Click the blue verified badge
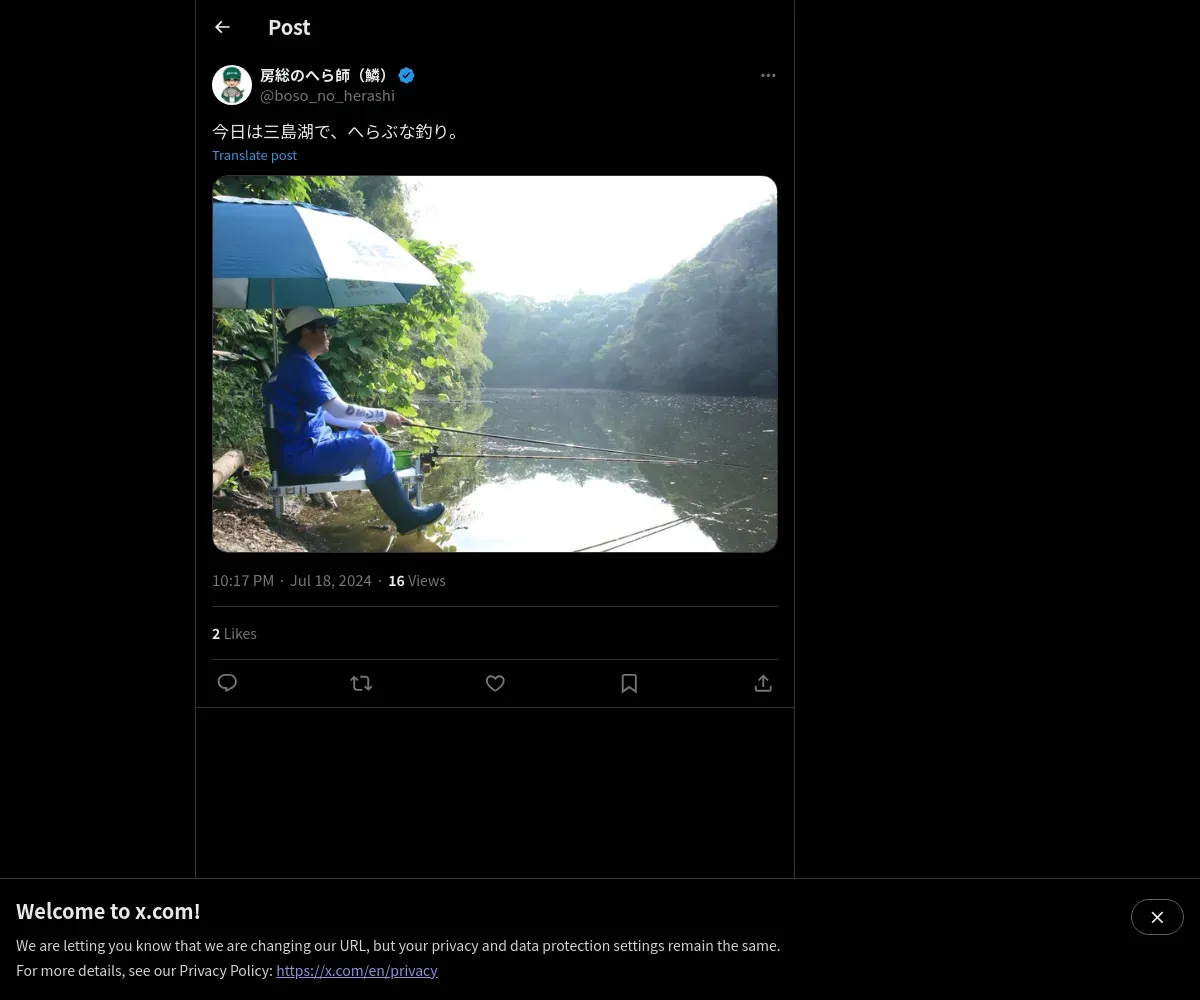 tap(406, 75)
